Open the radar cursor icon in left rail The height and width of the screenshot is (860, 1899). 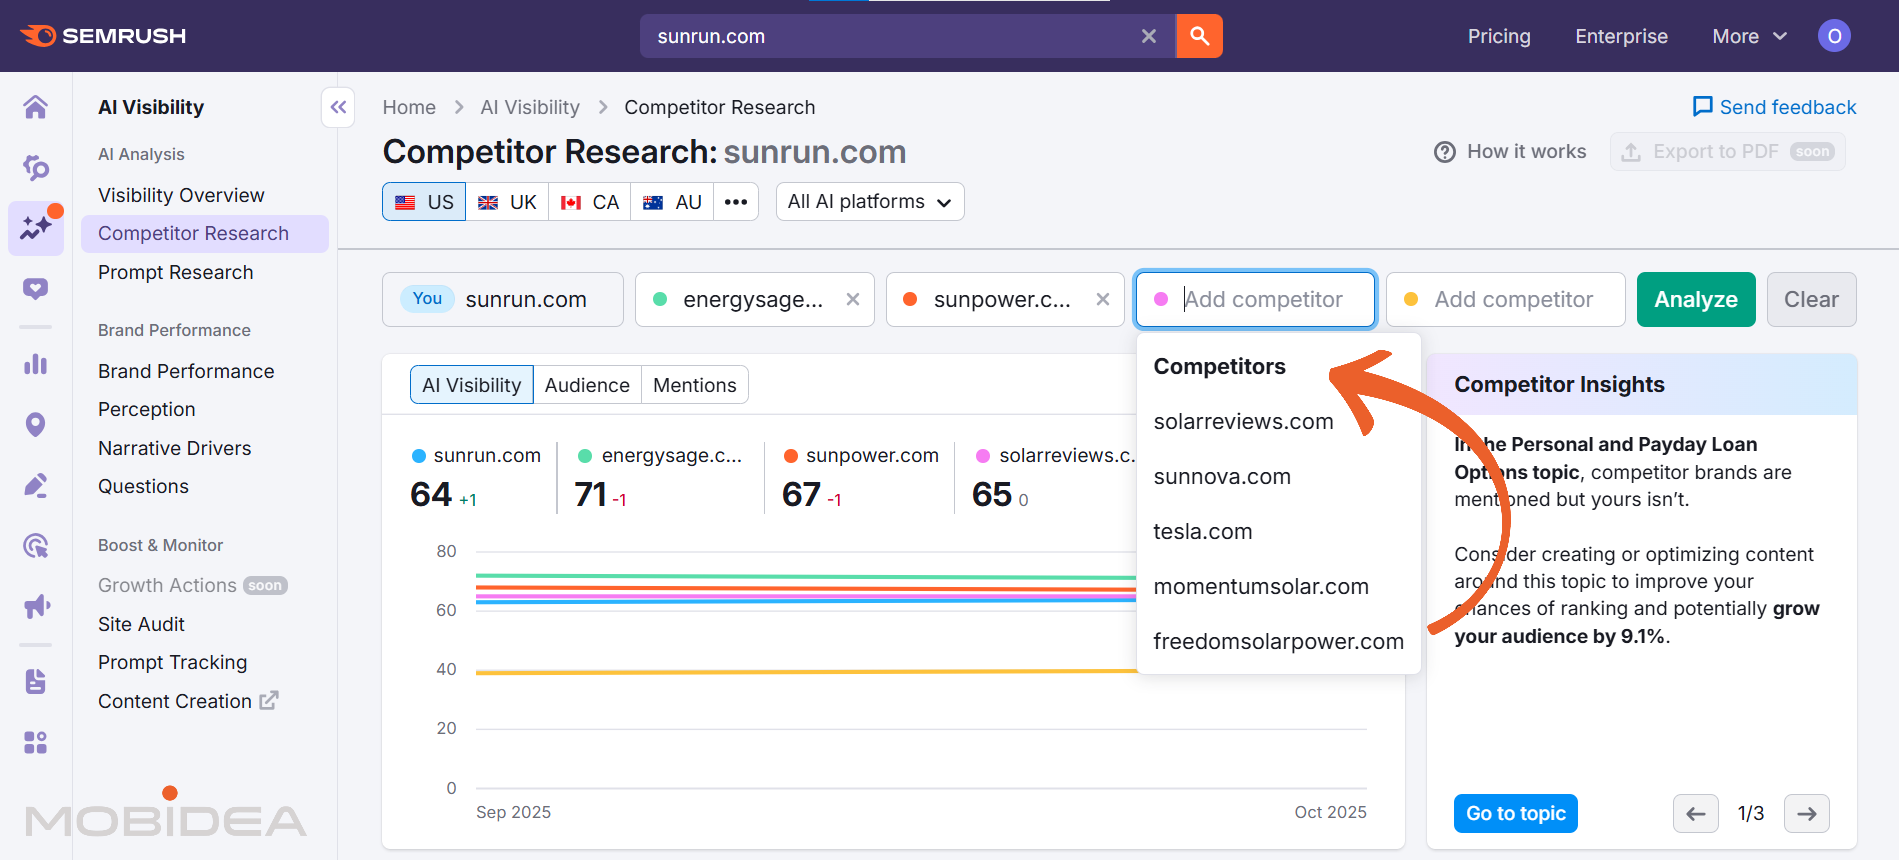(36, 546)
